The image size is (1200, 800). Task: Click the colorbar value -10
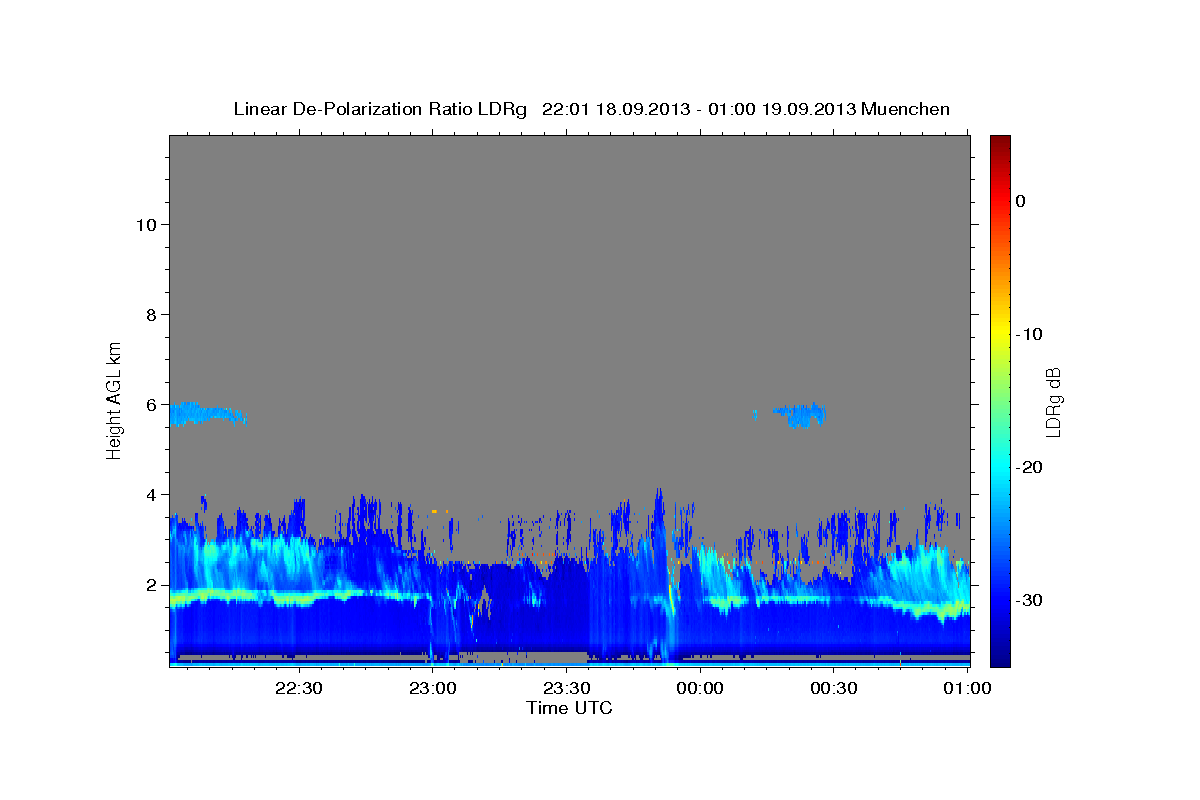pyautogui.click(x=1029, y=334)
